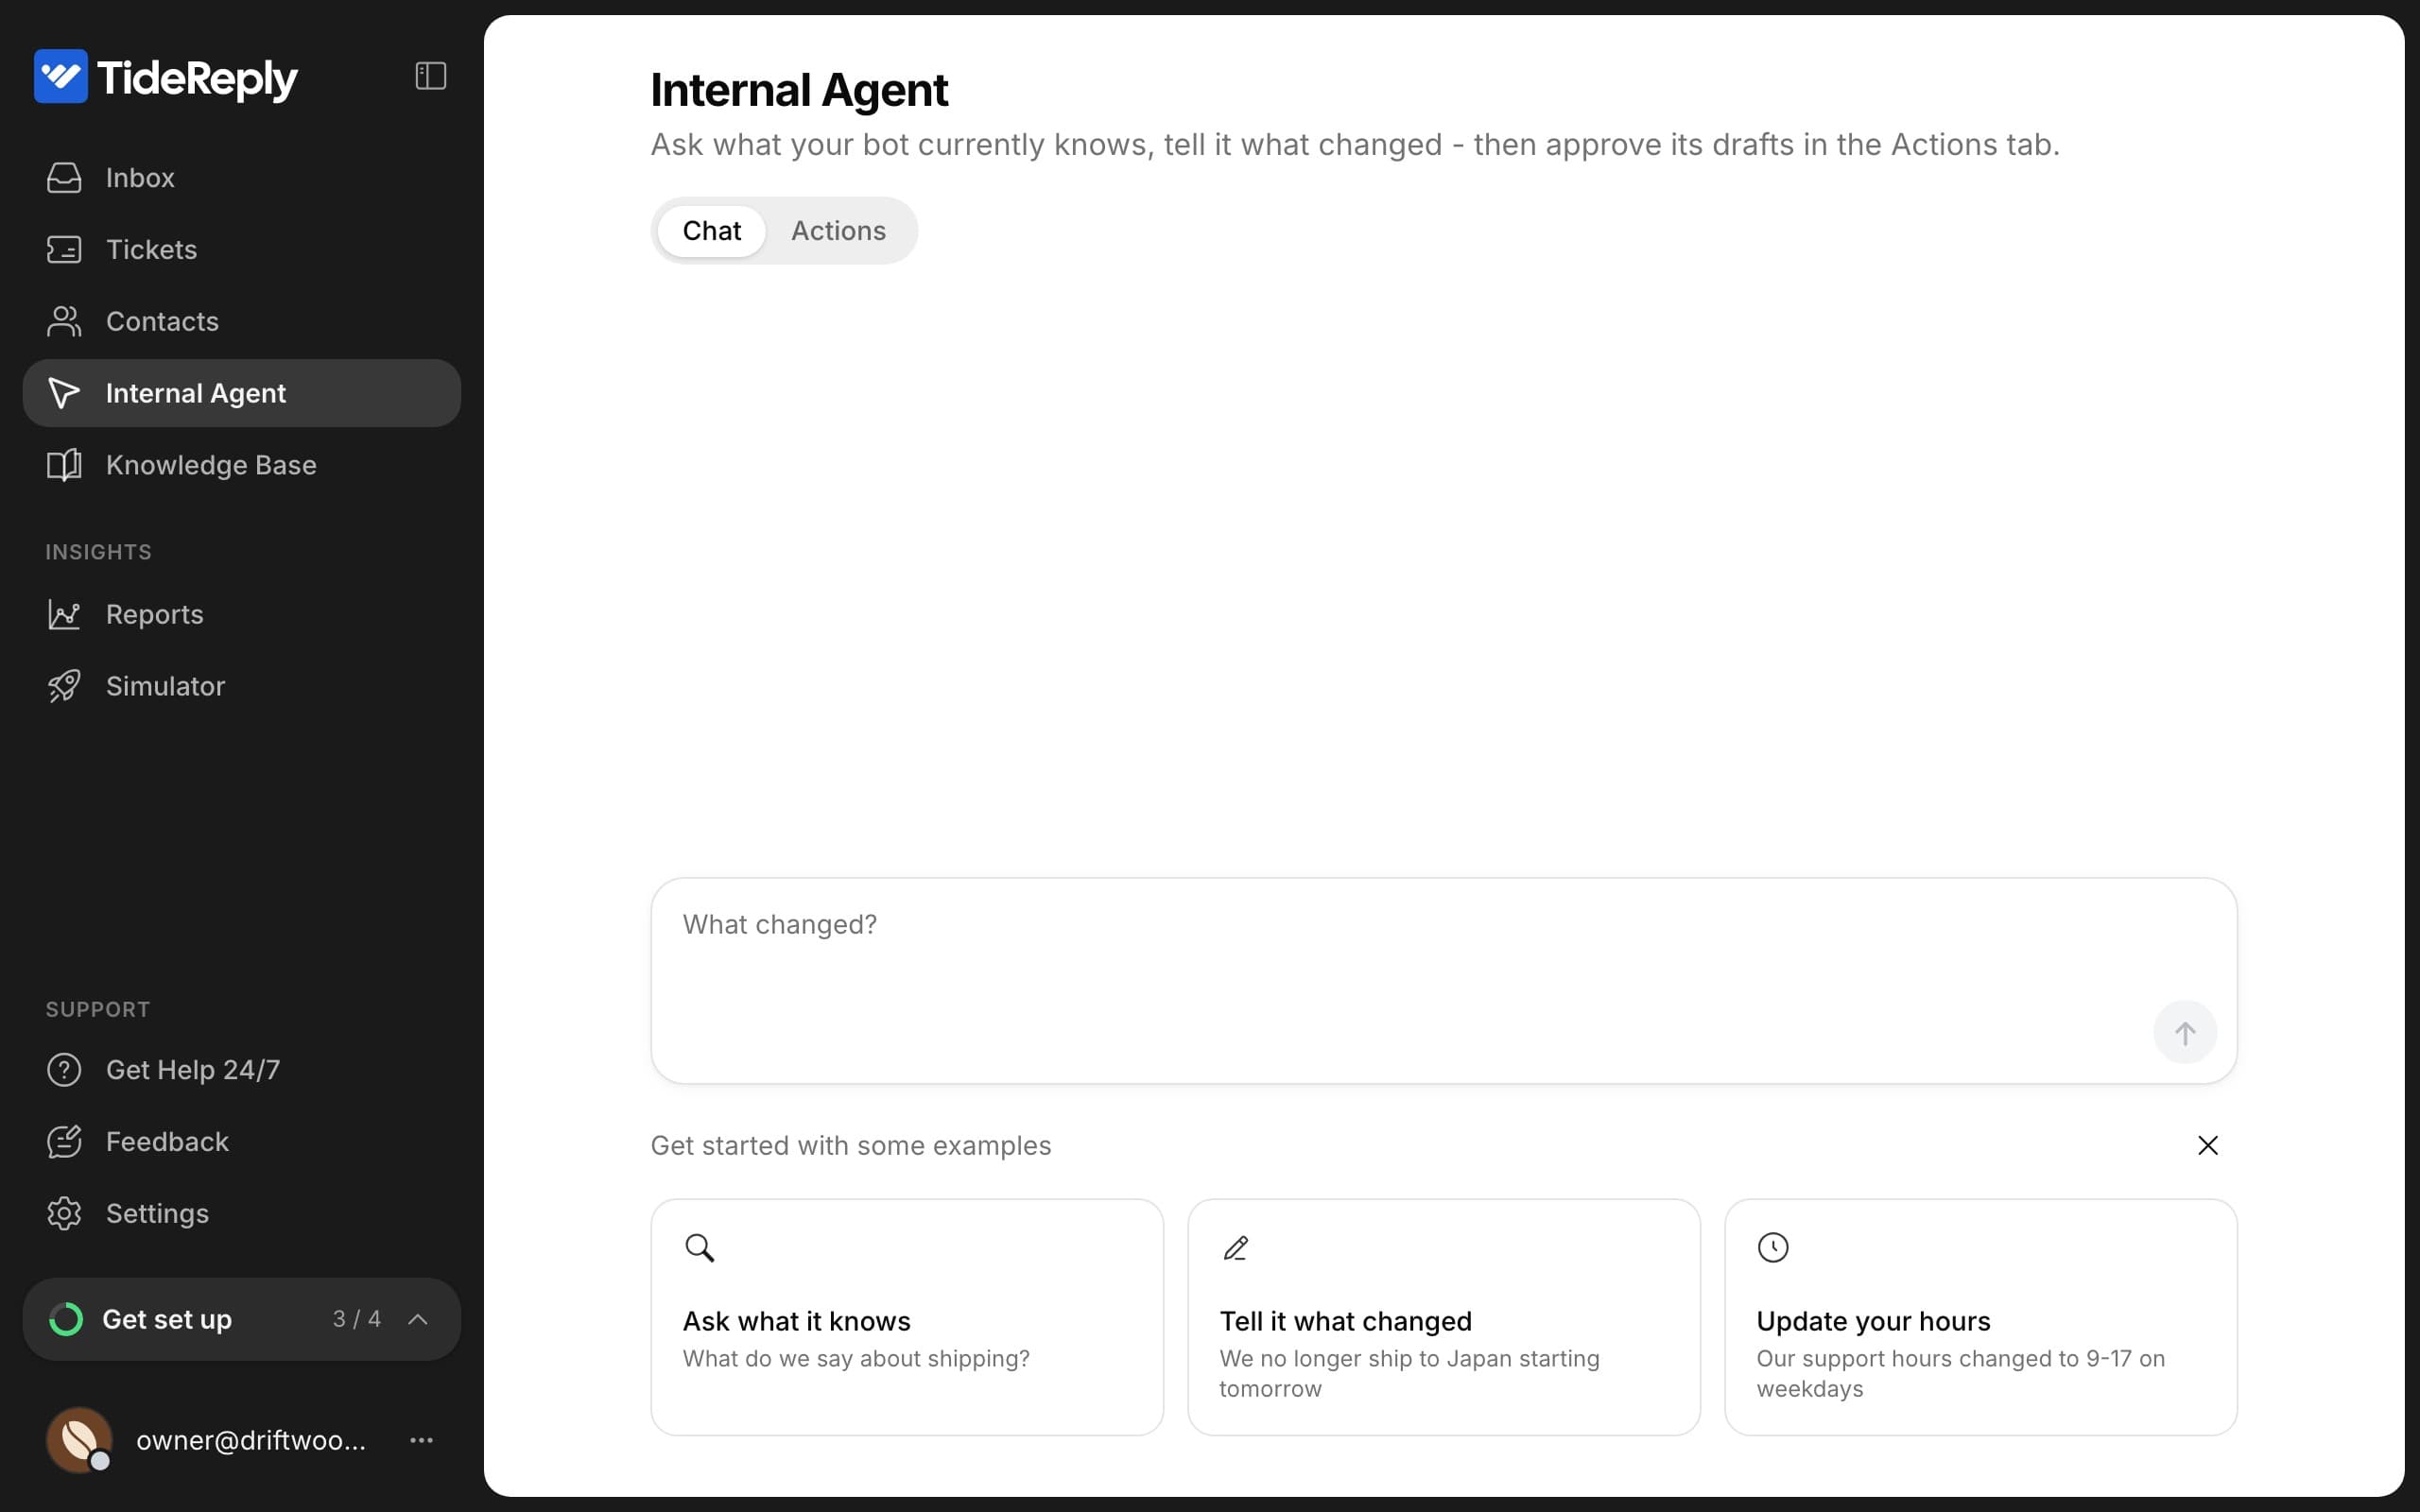Click the Feedback label under Support

[167, 1142]
